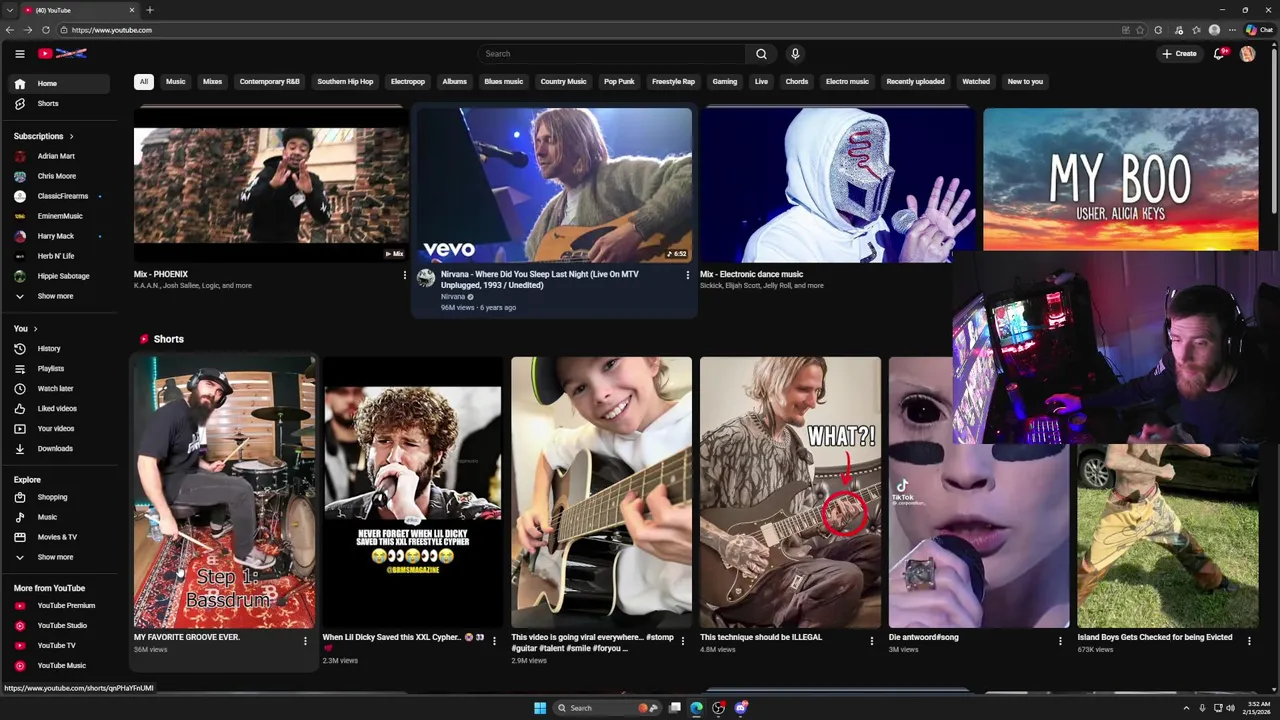Image resolution: width=1280 pixels, height=720 pixels.
Task: Open the YouTube account avatar menu
Action: (x=1247, y=54)
